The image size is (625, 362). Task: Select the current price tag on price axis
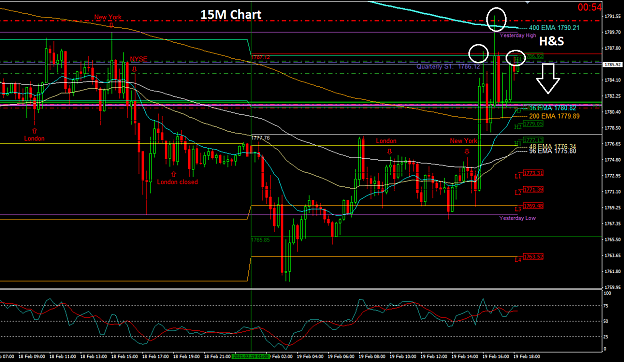point(613,64)
